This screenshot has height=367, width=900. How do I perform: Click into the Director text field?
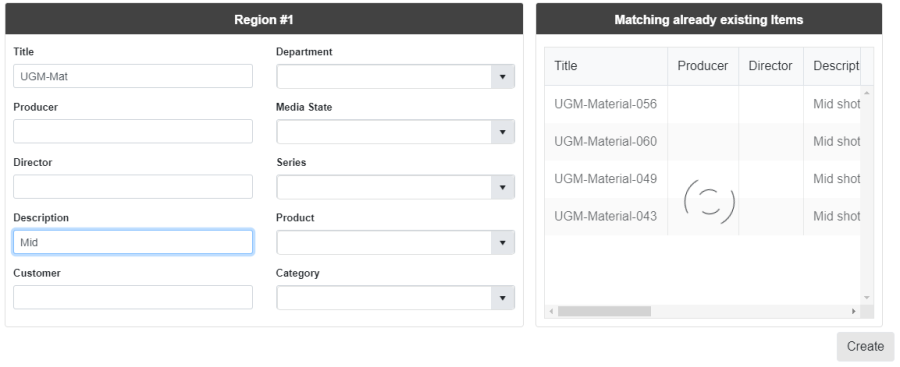click(133, 187)
